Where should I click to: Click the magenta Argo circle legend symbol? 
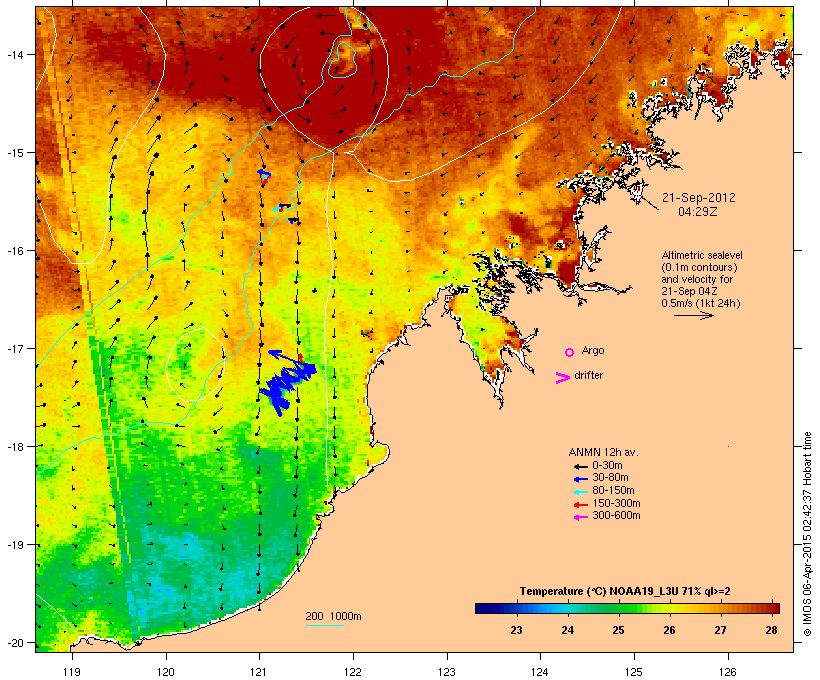coord(570,352)
